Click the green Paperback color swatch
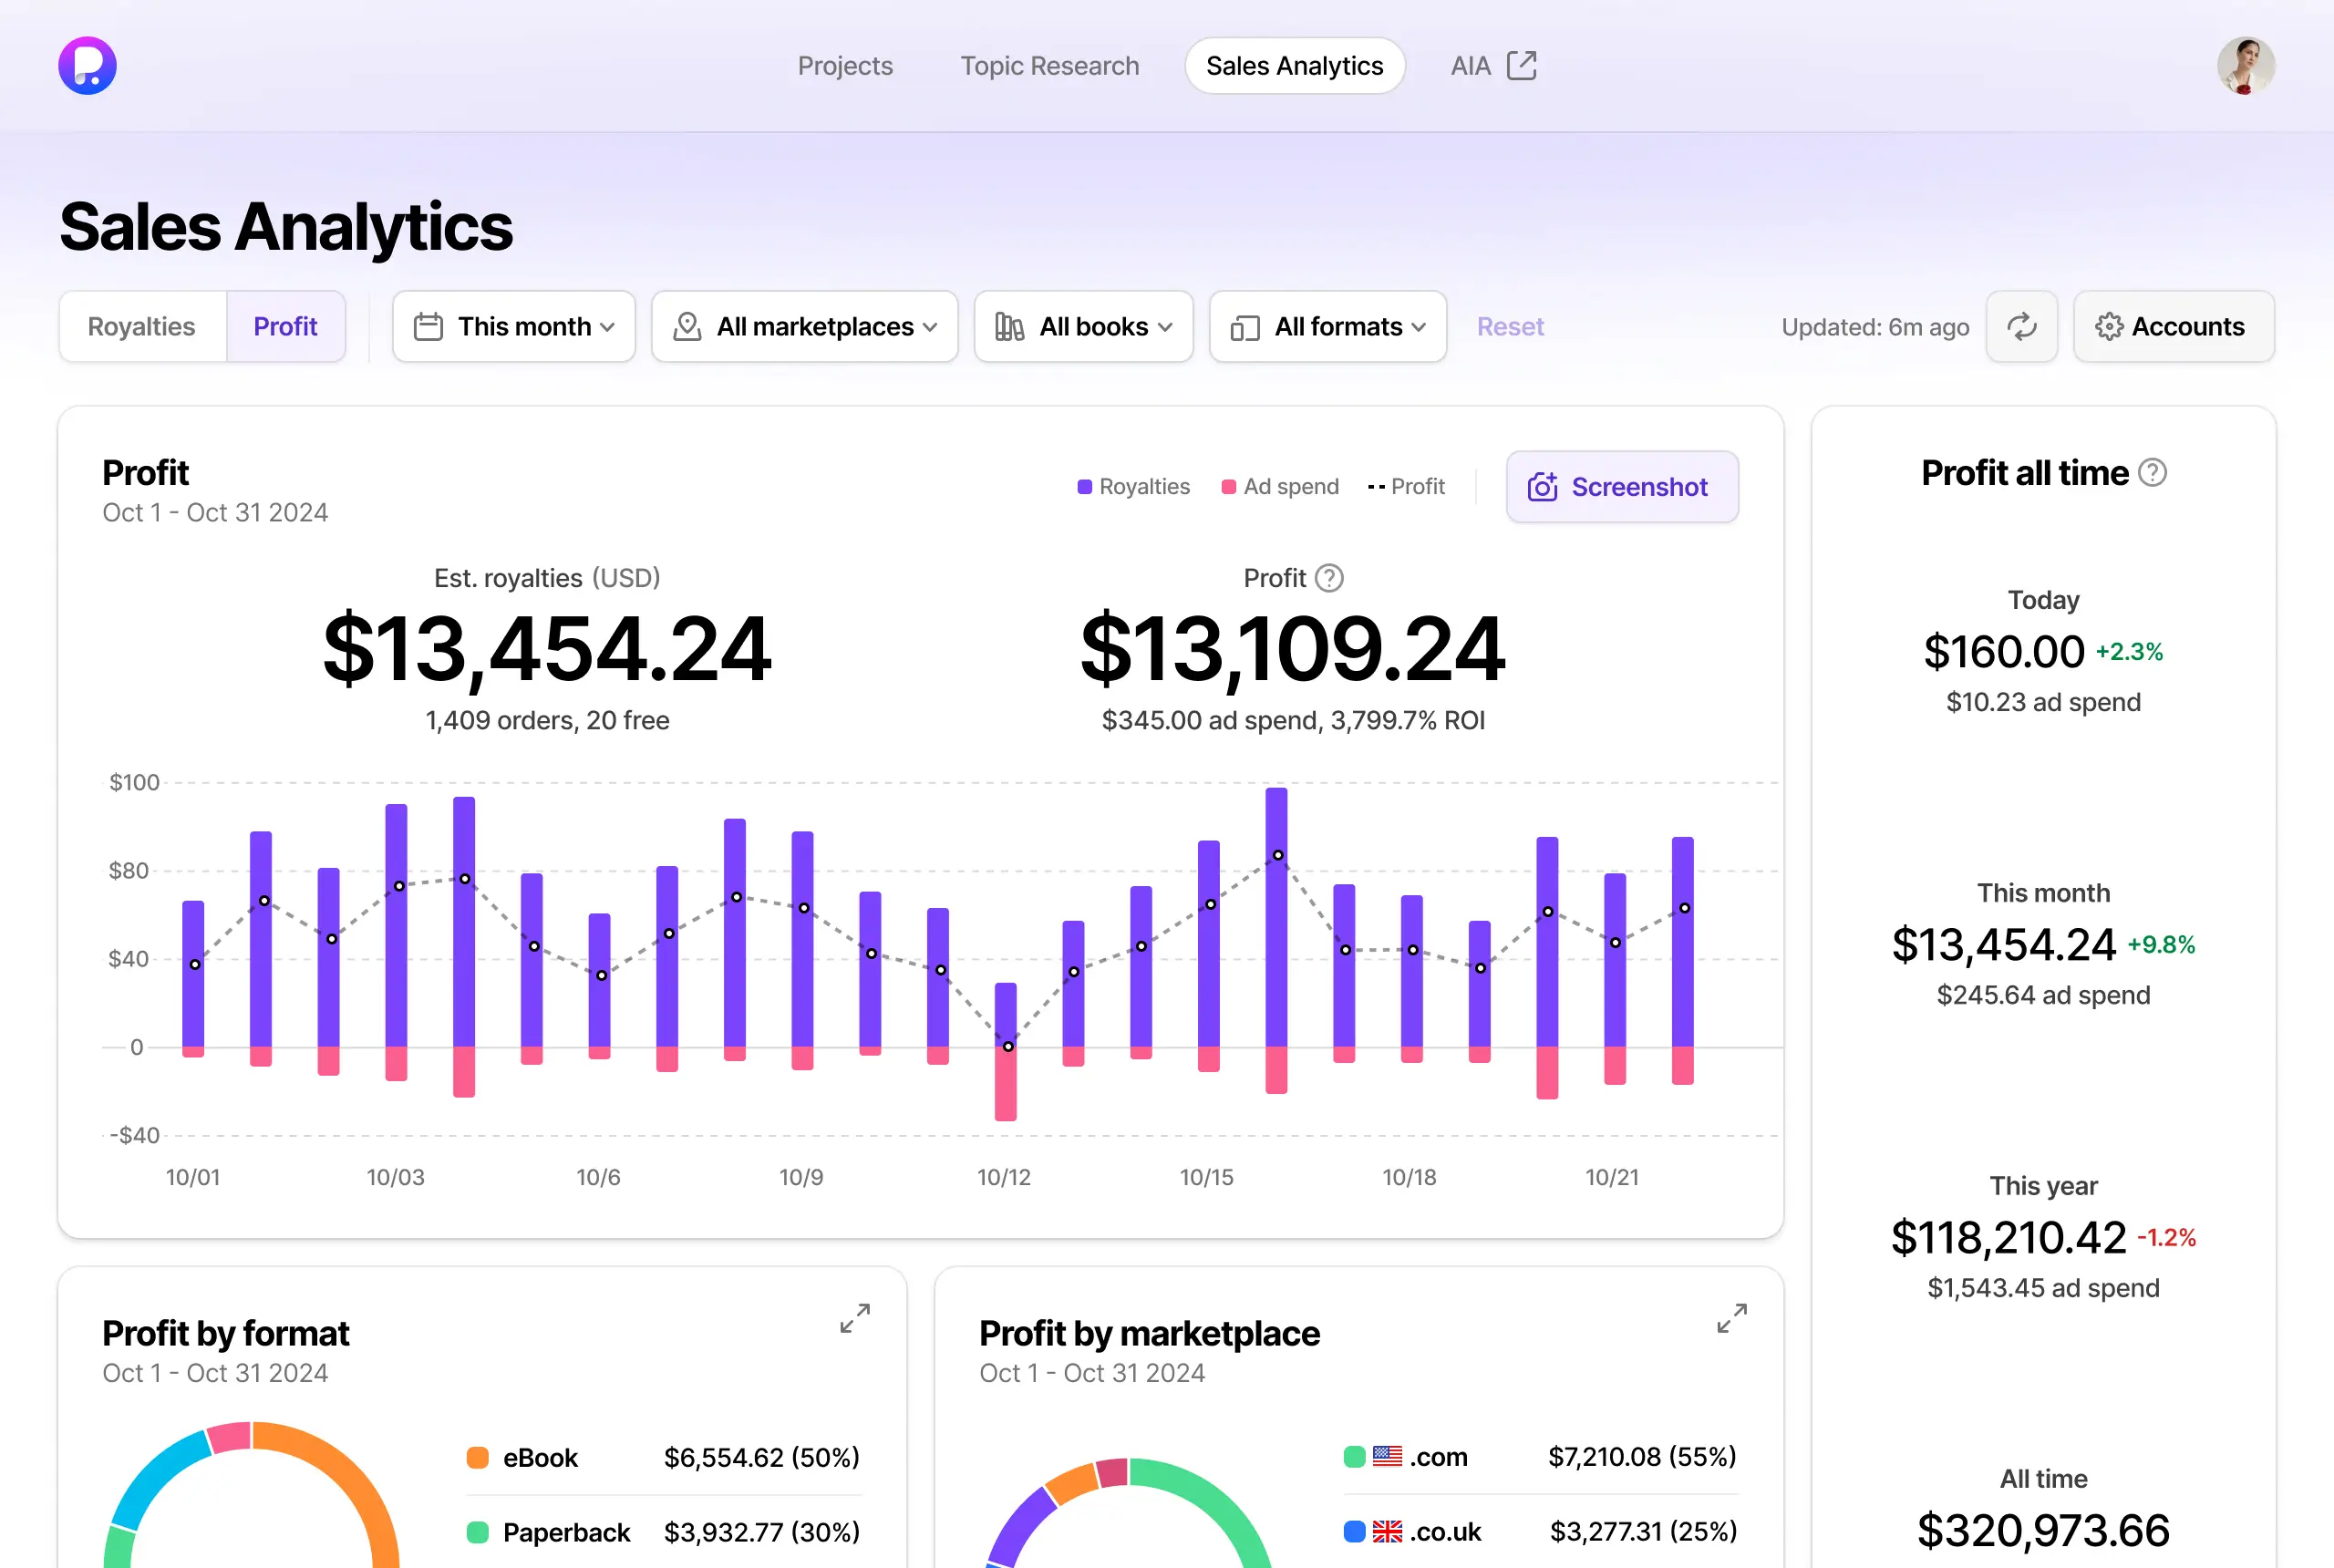This screenshot has height=1568, width=2334. point(478,1532)
